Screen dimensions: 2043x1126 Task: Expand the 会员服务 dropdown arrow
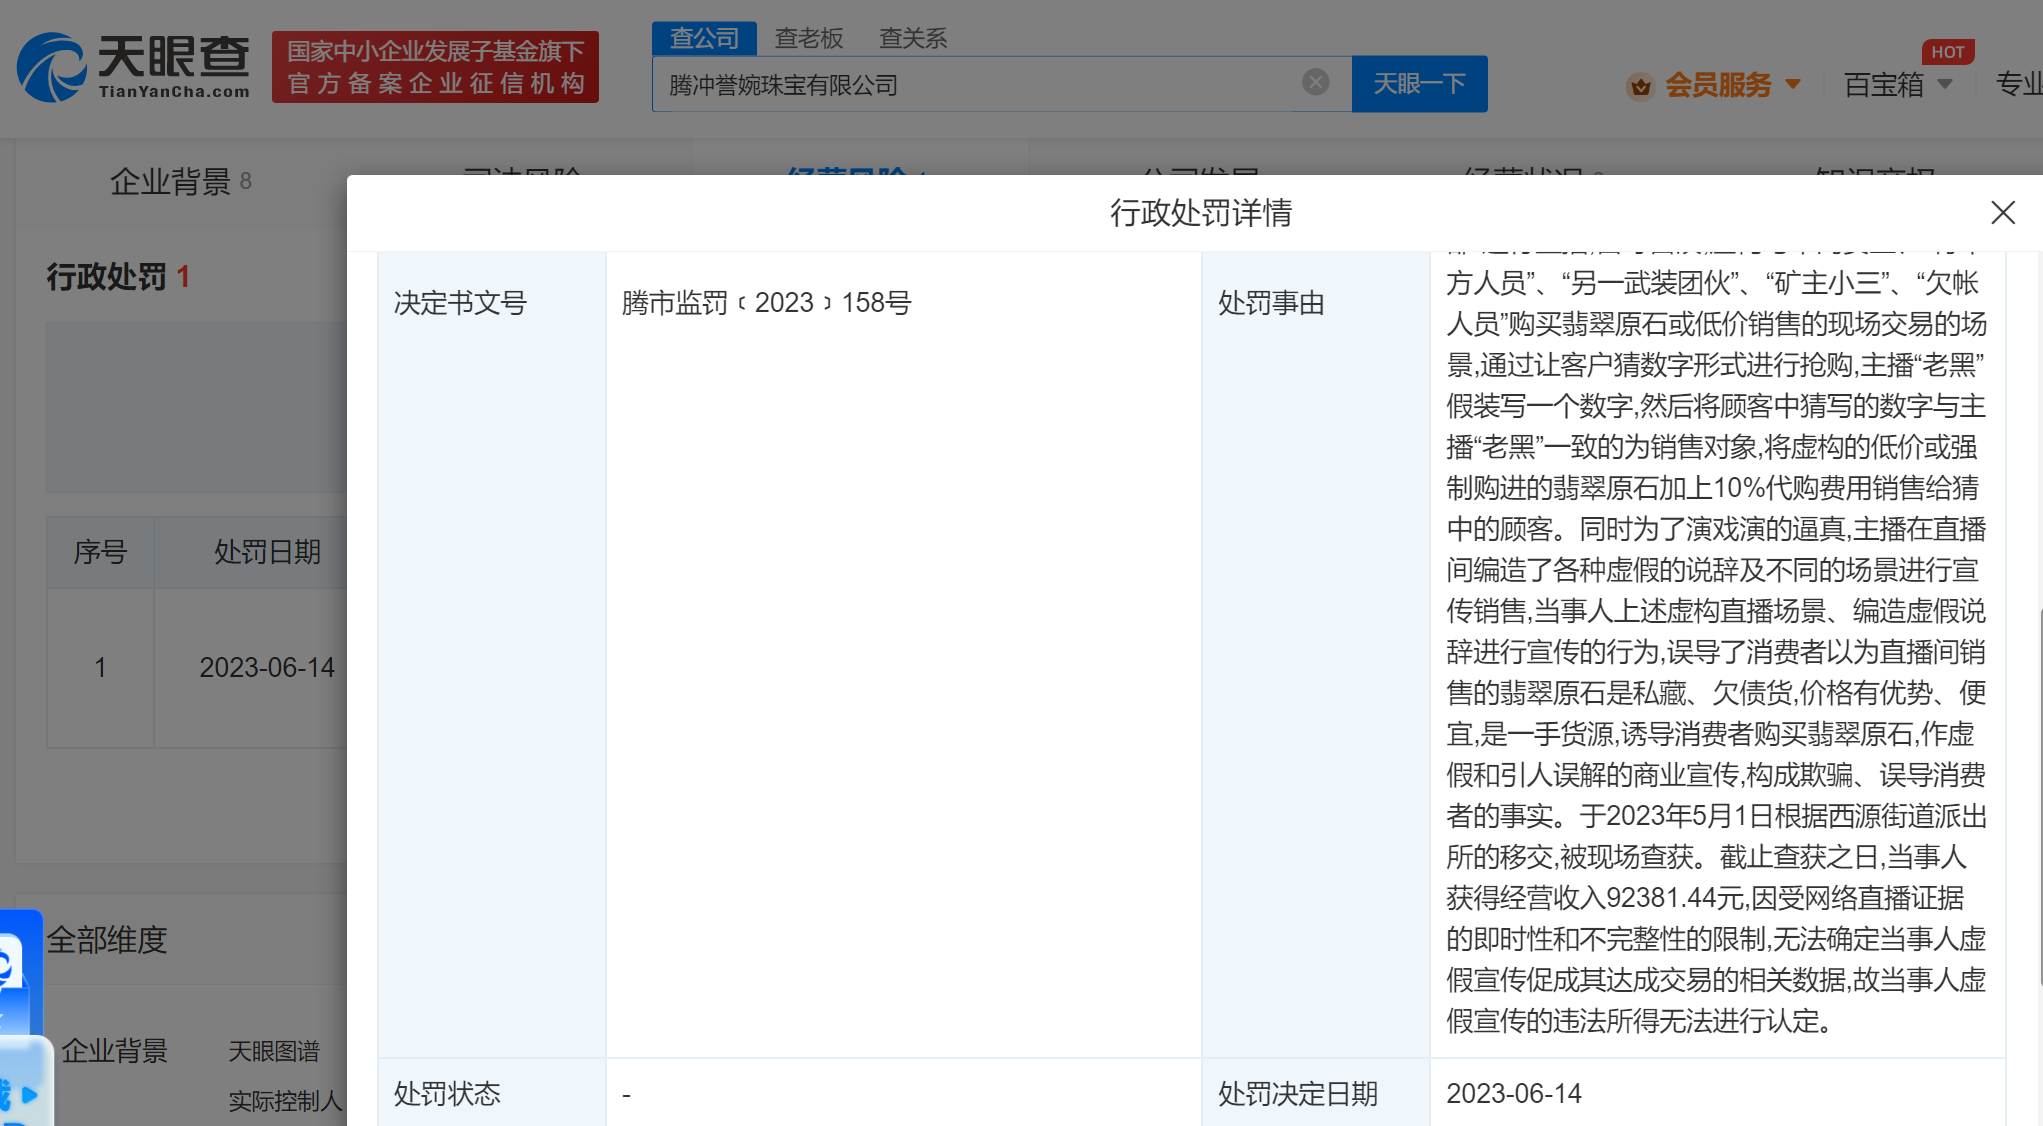[x=1793, y=84]
